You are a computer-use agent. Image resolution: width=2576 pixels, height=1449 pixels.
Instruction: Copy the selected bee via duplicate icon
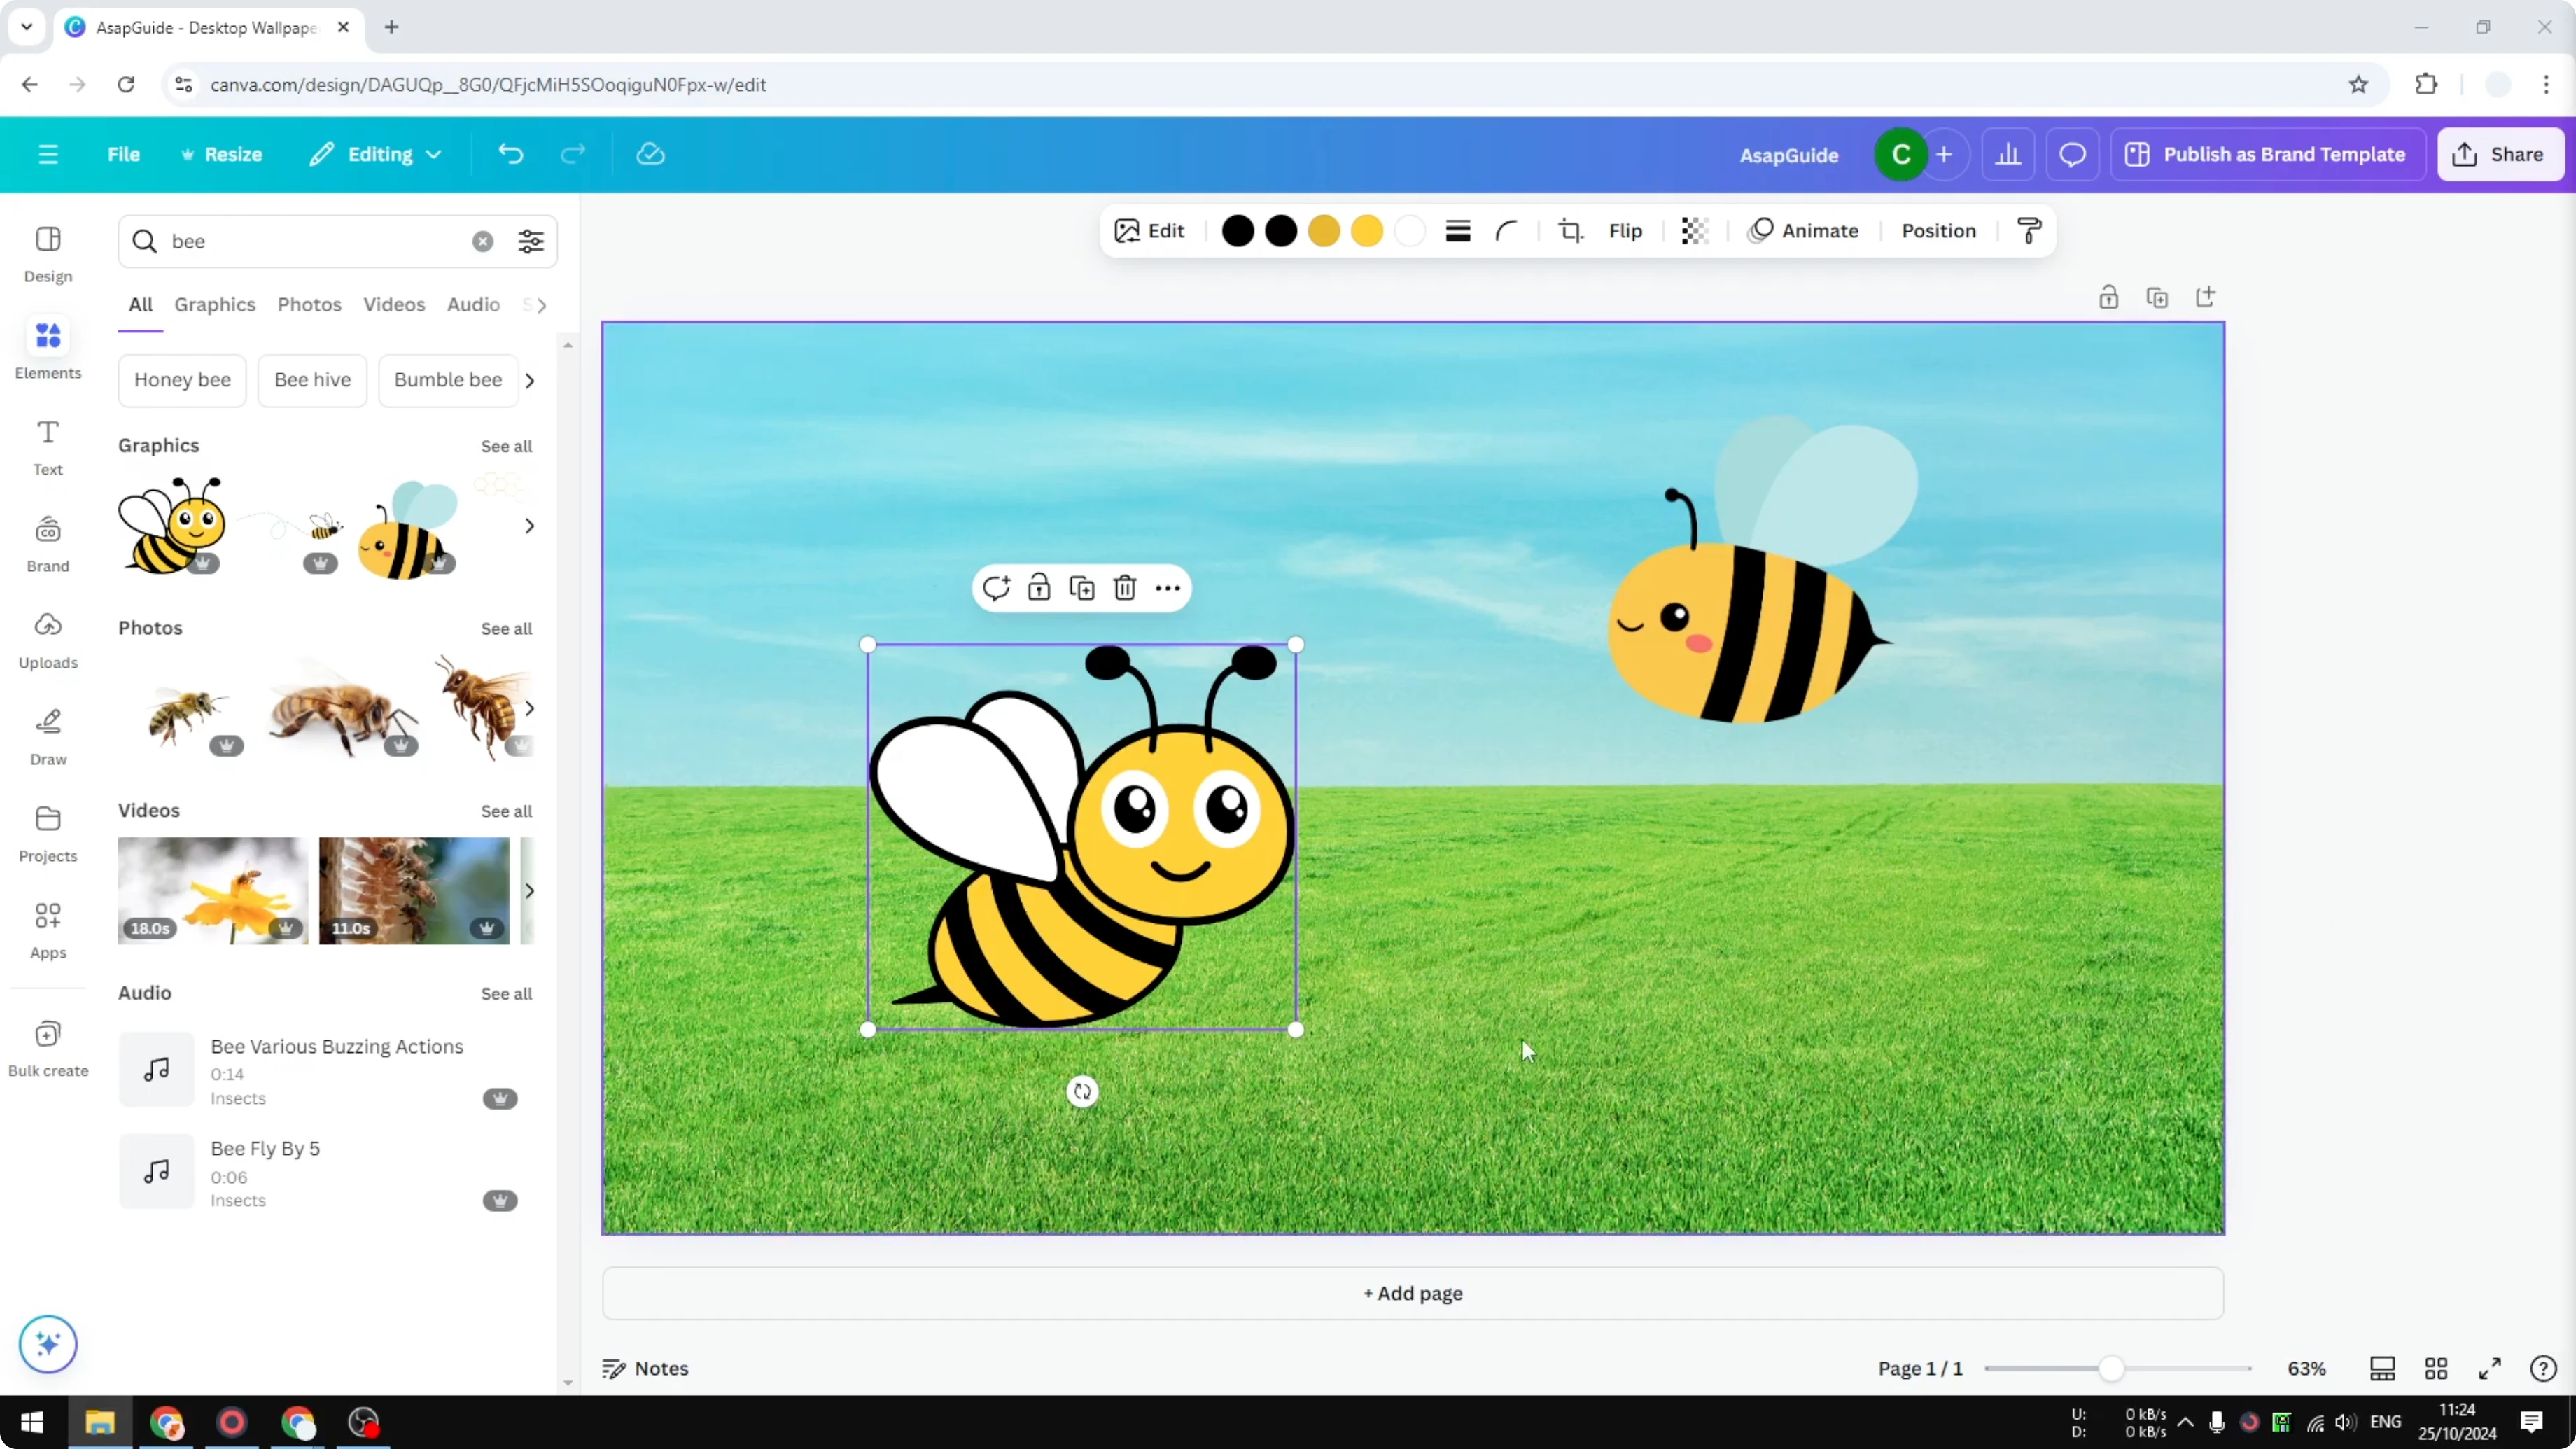[1081, 588]
